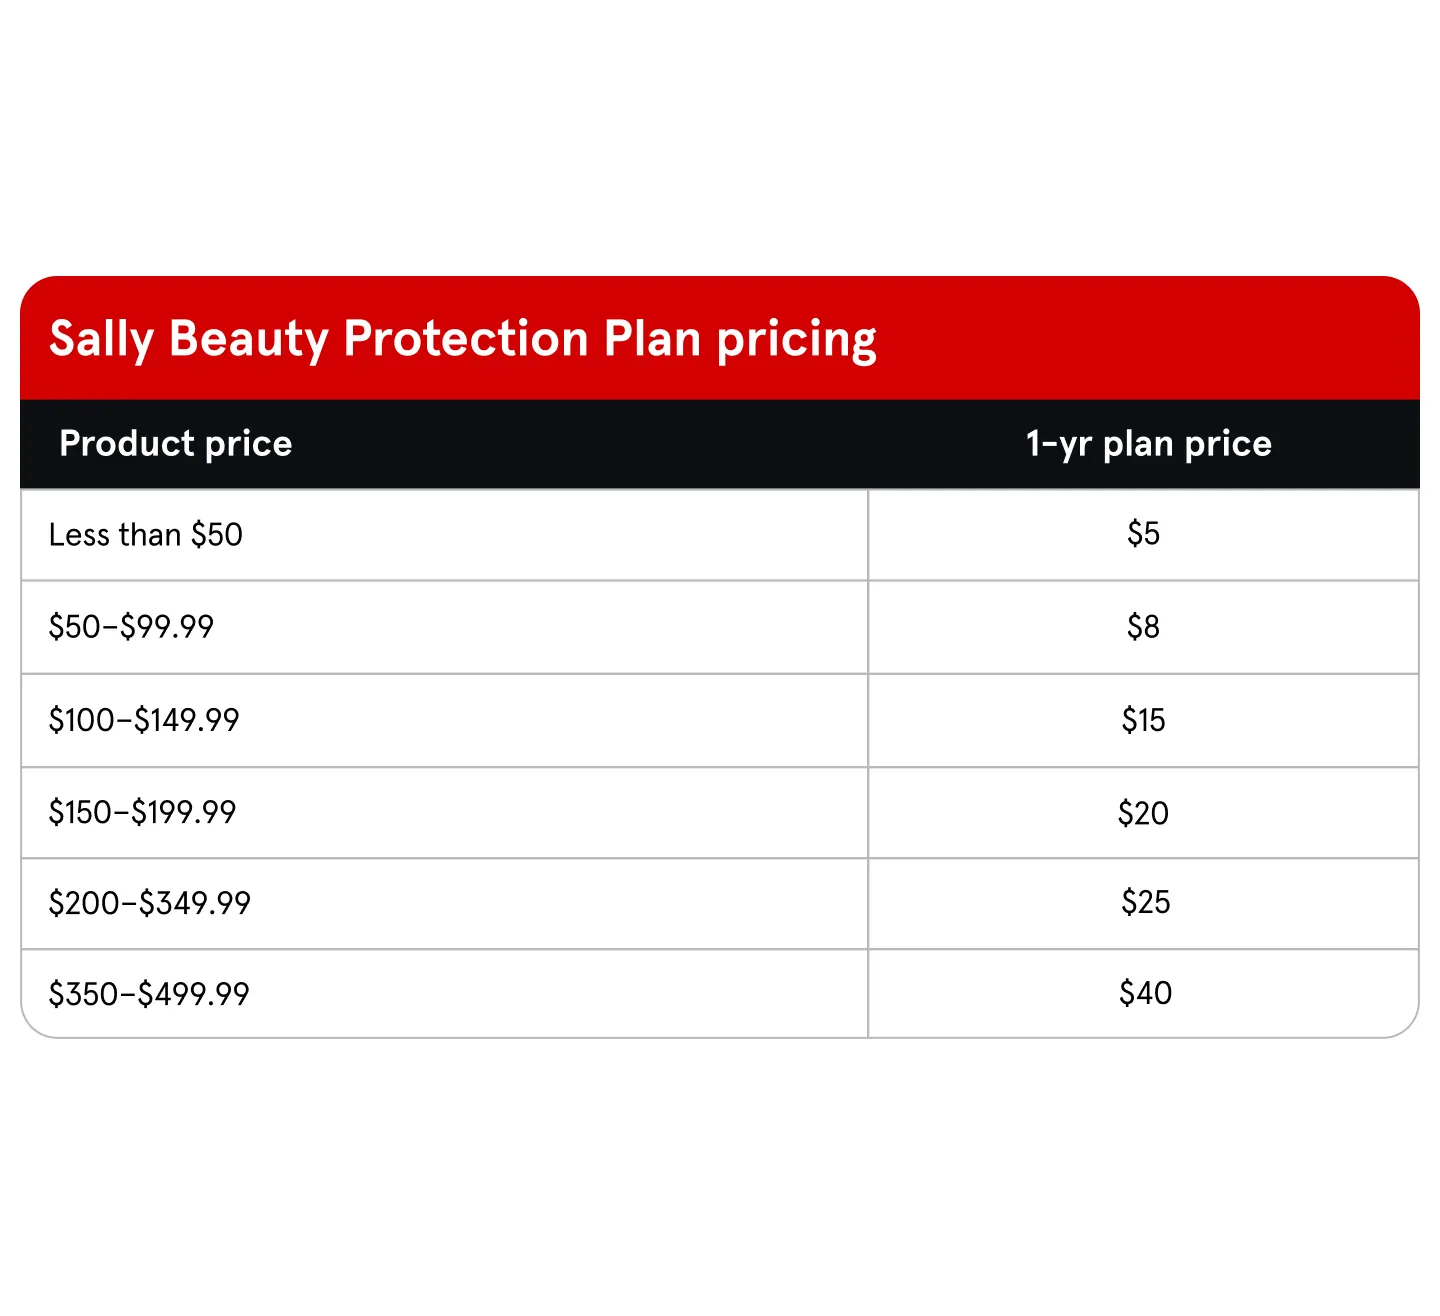Click the $5 plan price cell
The height and width of the screenshot is (1316, 1440).
pos(1143,533)
